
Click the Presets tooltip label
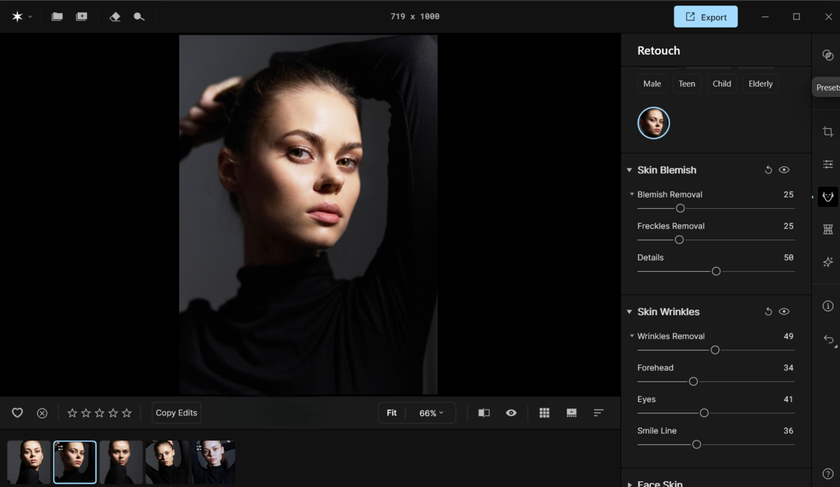point(827,87)
